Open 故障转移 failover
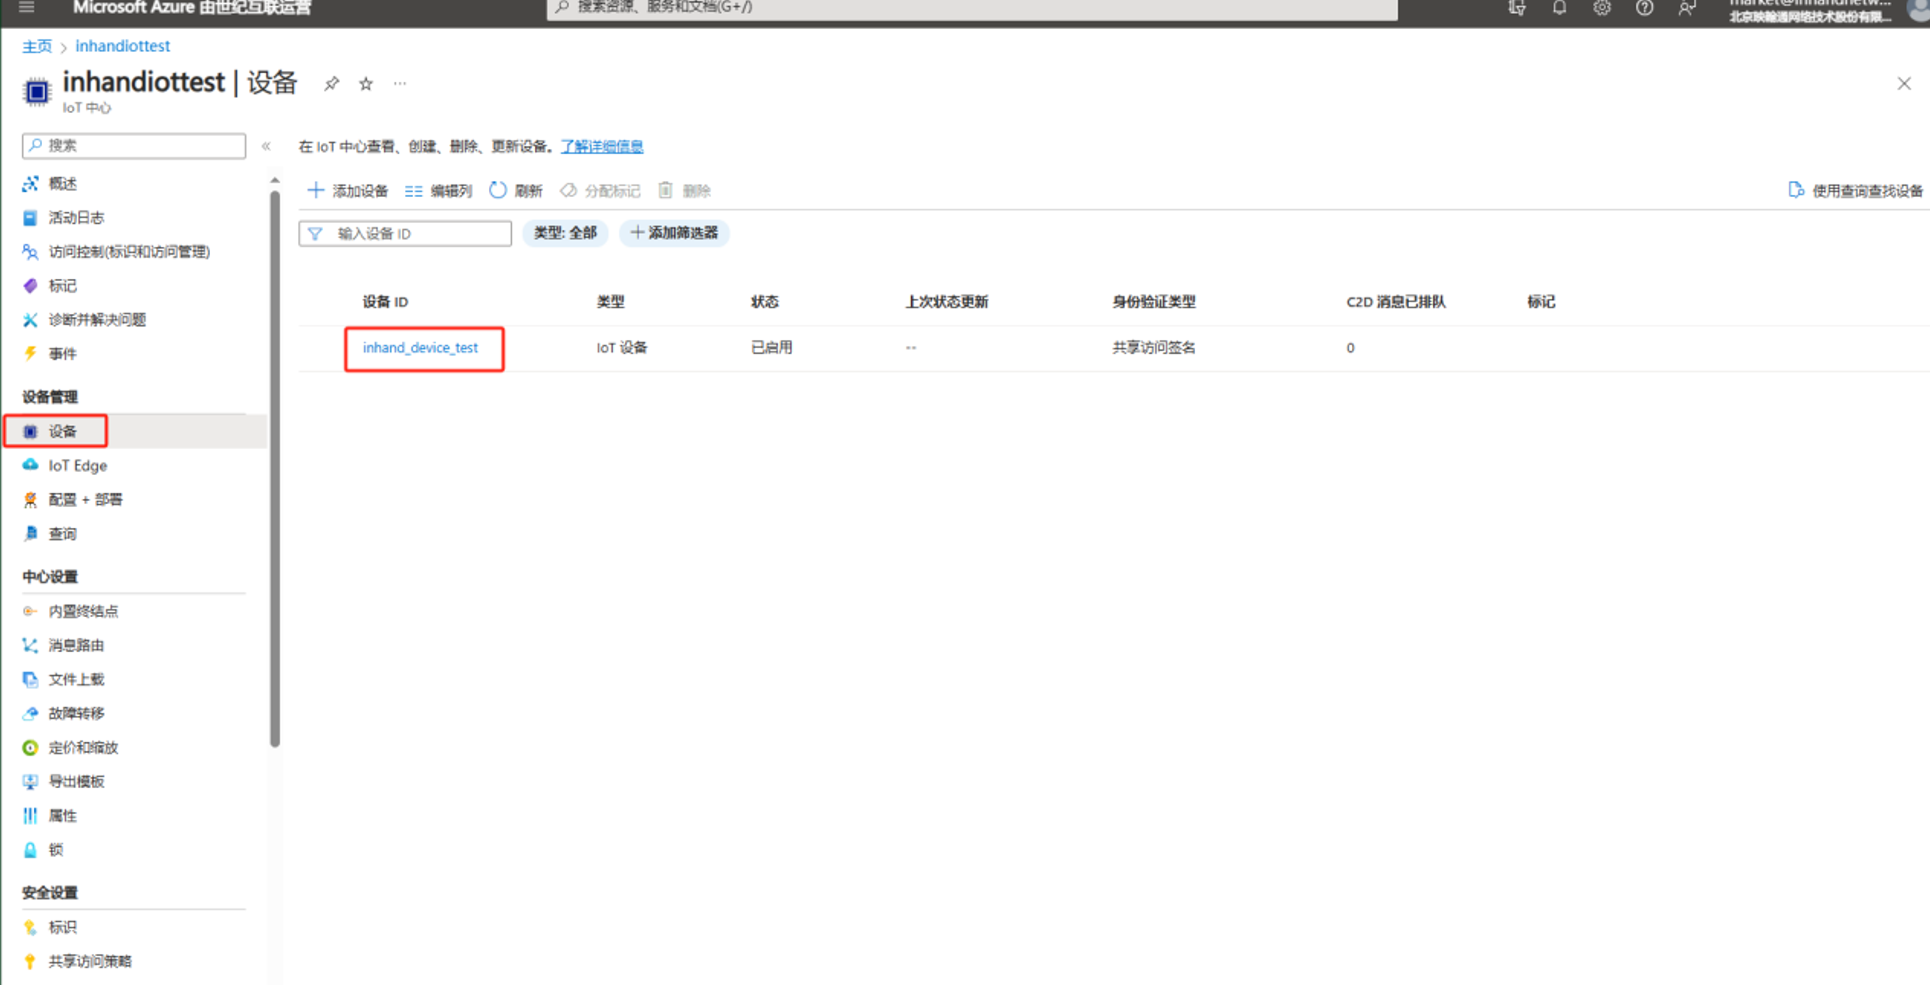The image size is (1930, 985). point(76,713)
